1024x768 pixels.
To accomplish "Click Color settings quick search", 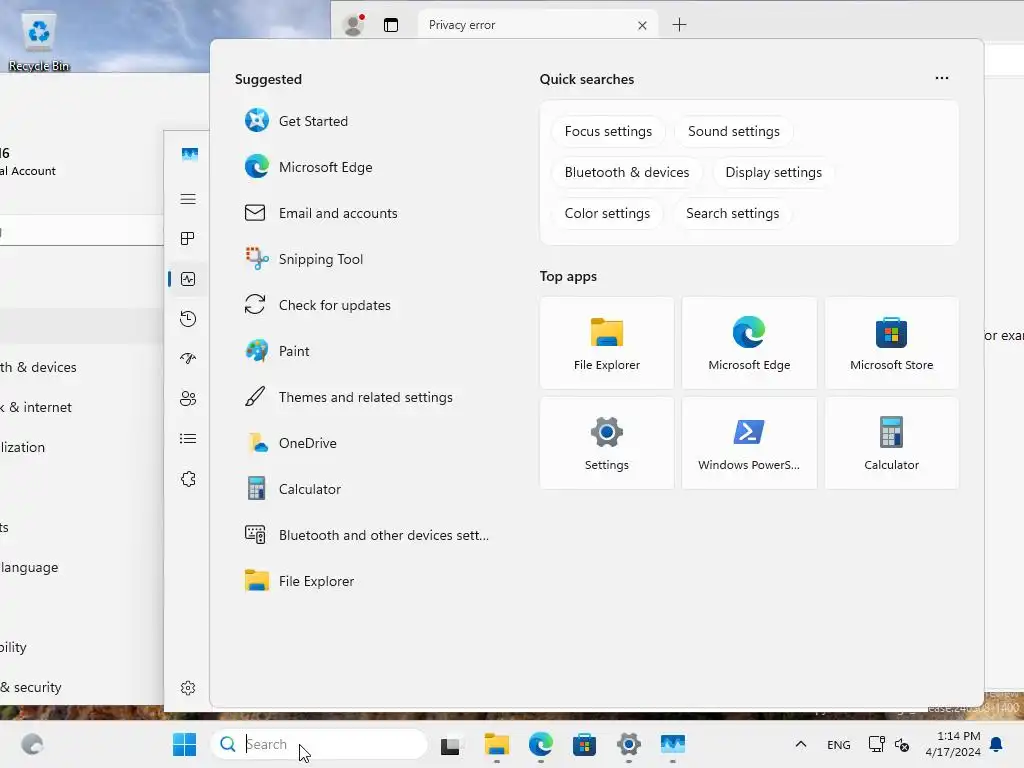I will coord(607,214).
